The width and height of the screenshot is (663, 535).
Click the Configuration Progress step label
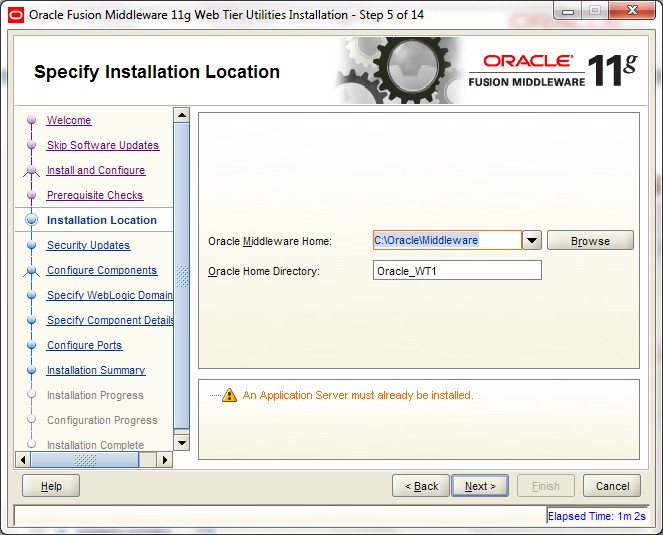102,420
